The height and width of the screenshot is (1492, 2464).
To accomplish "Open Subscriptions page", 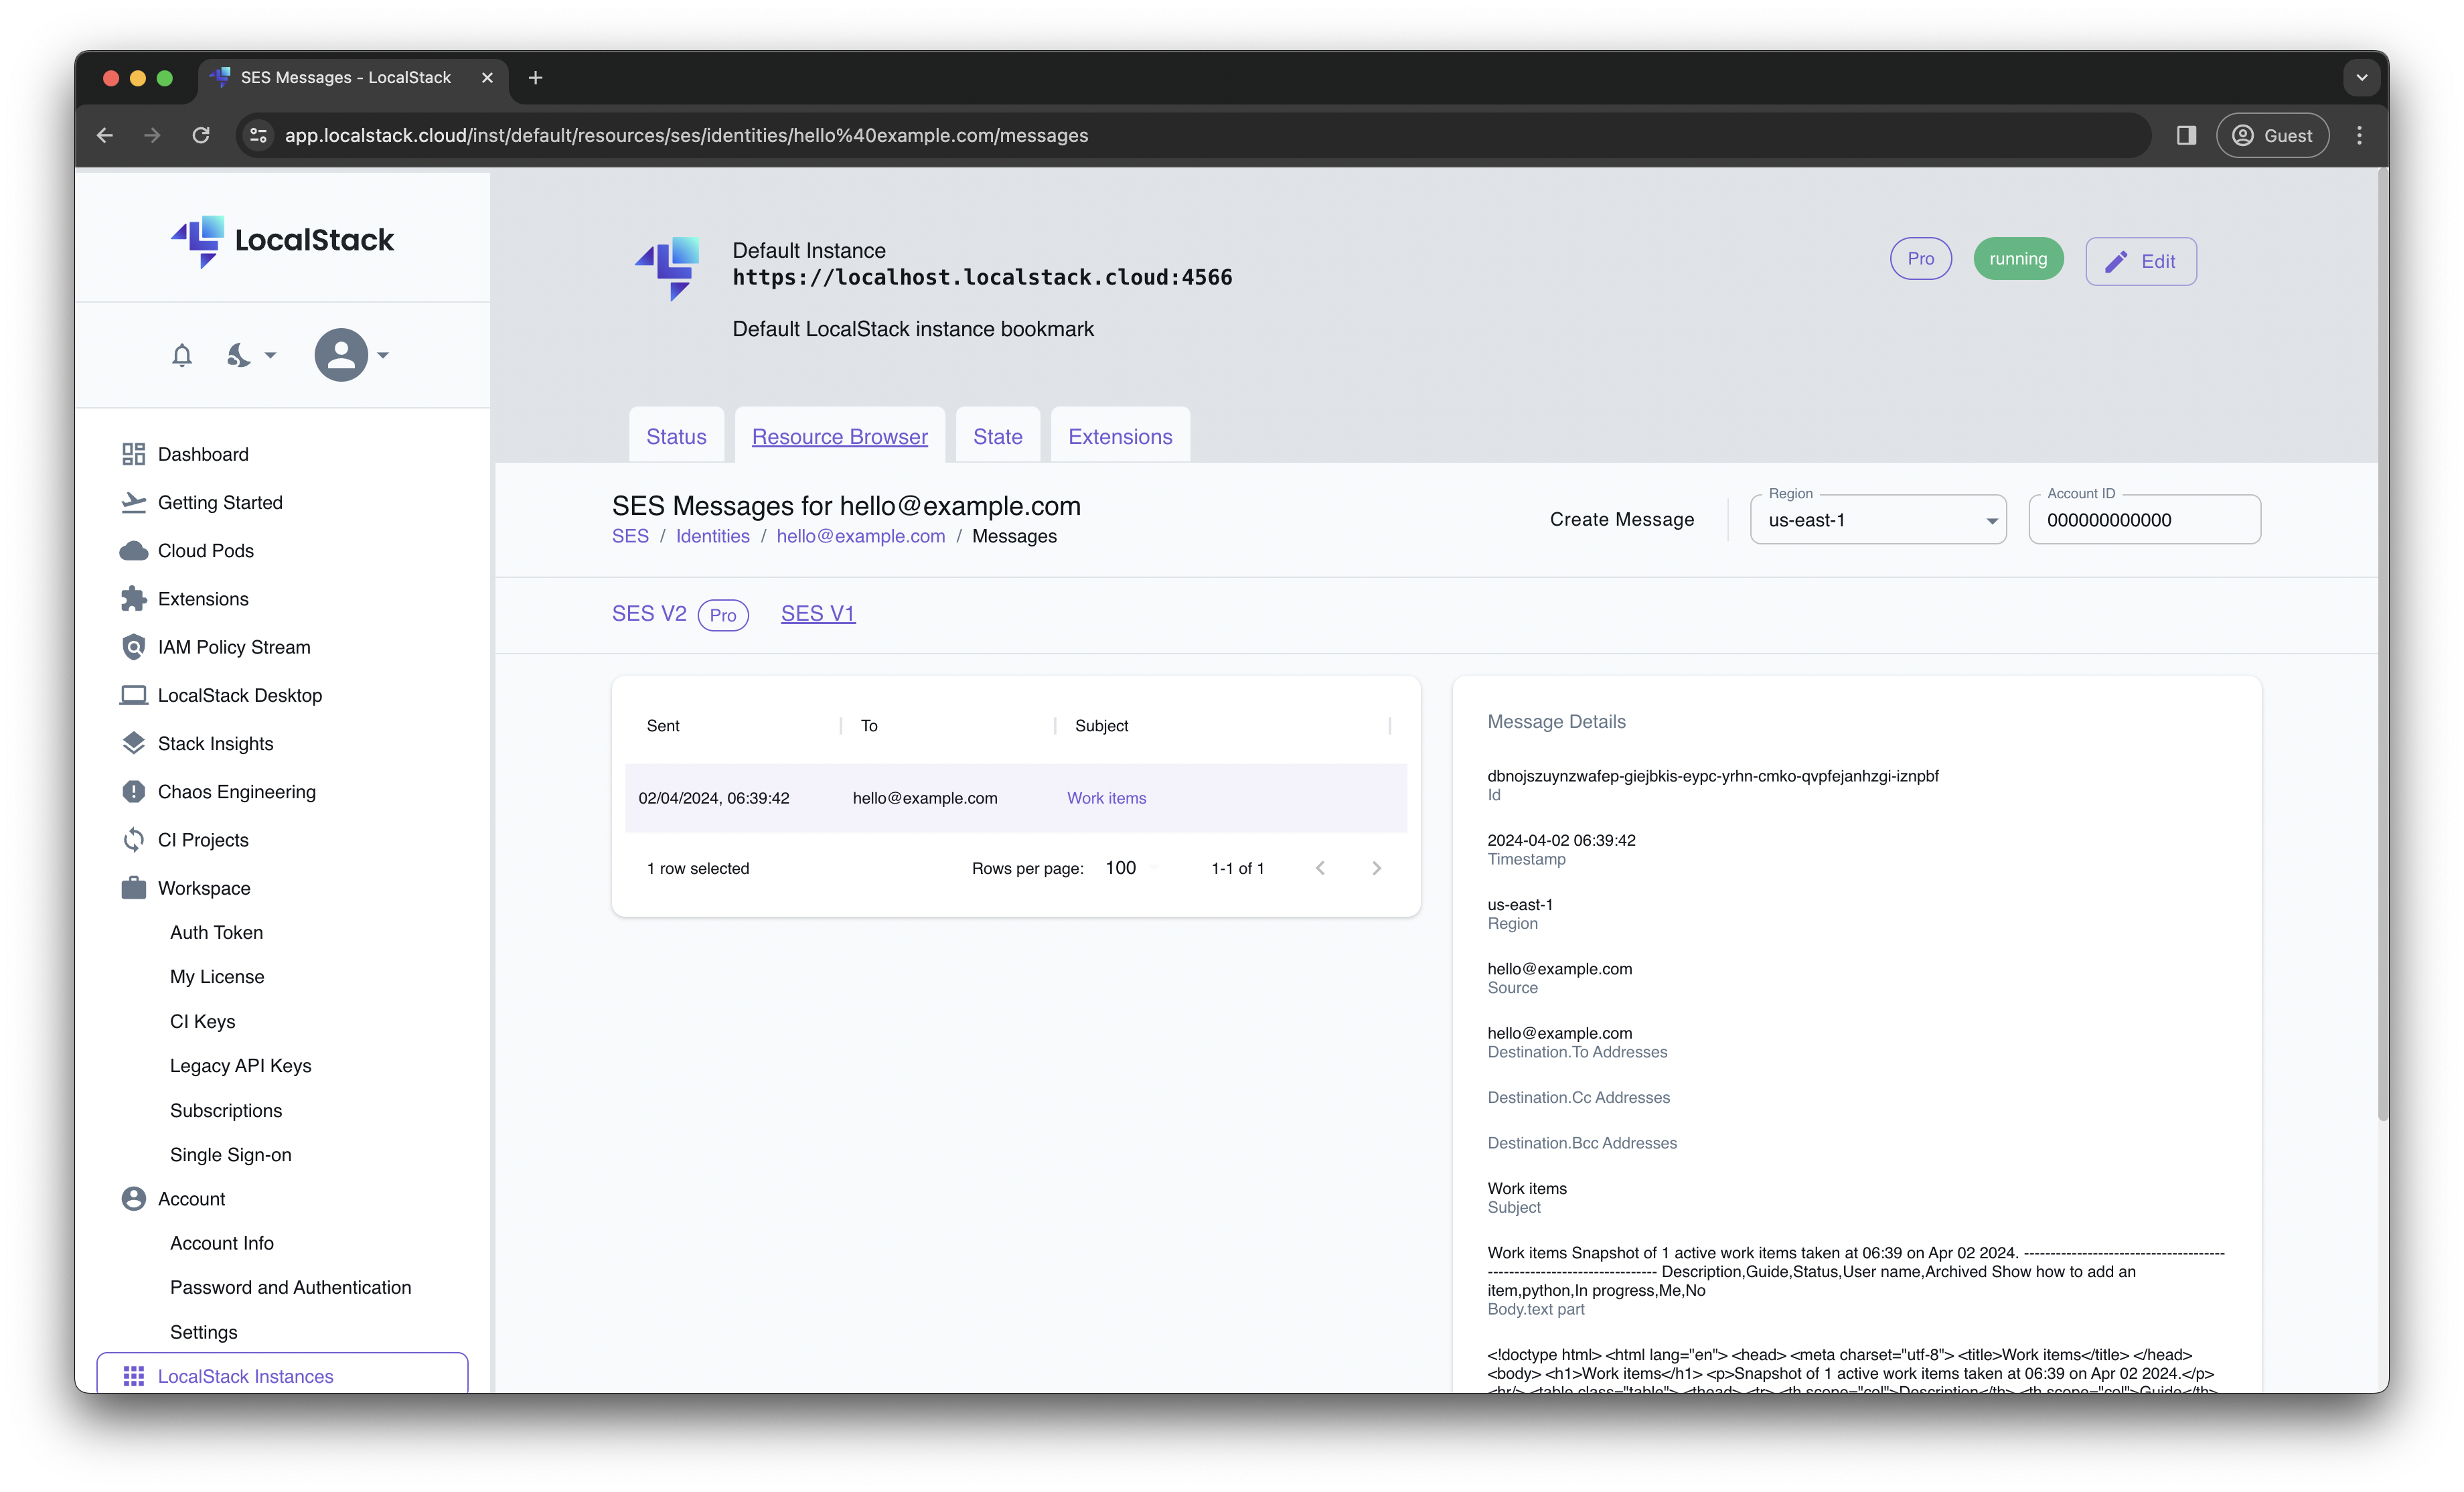I will (x=226, y=1110).
